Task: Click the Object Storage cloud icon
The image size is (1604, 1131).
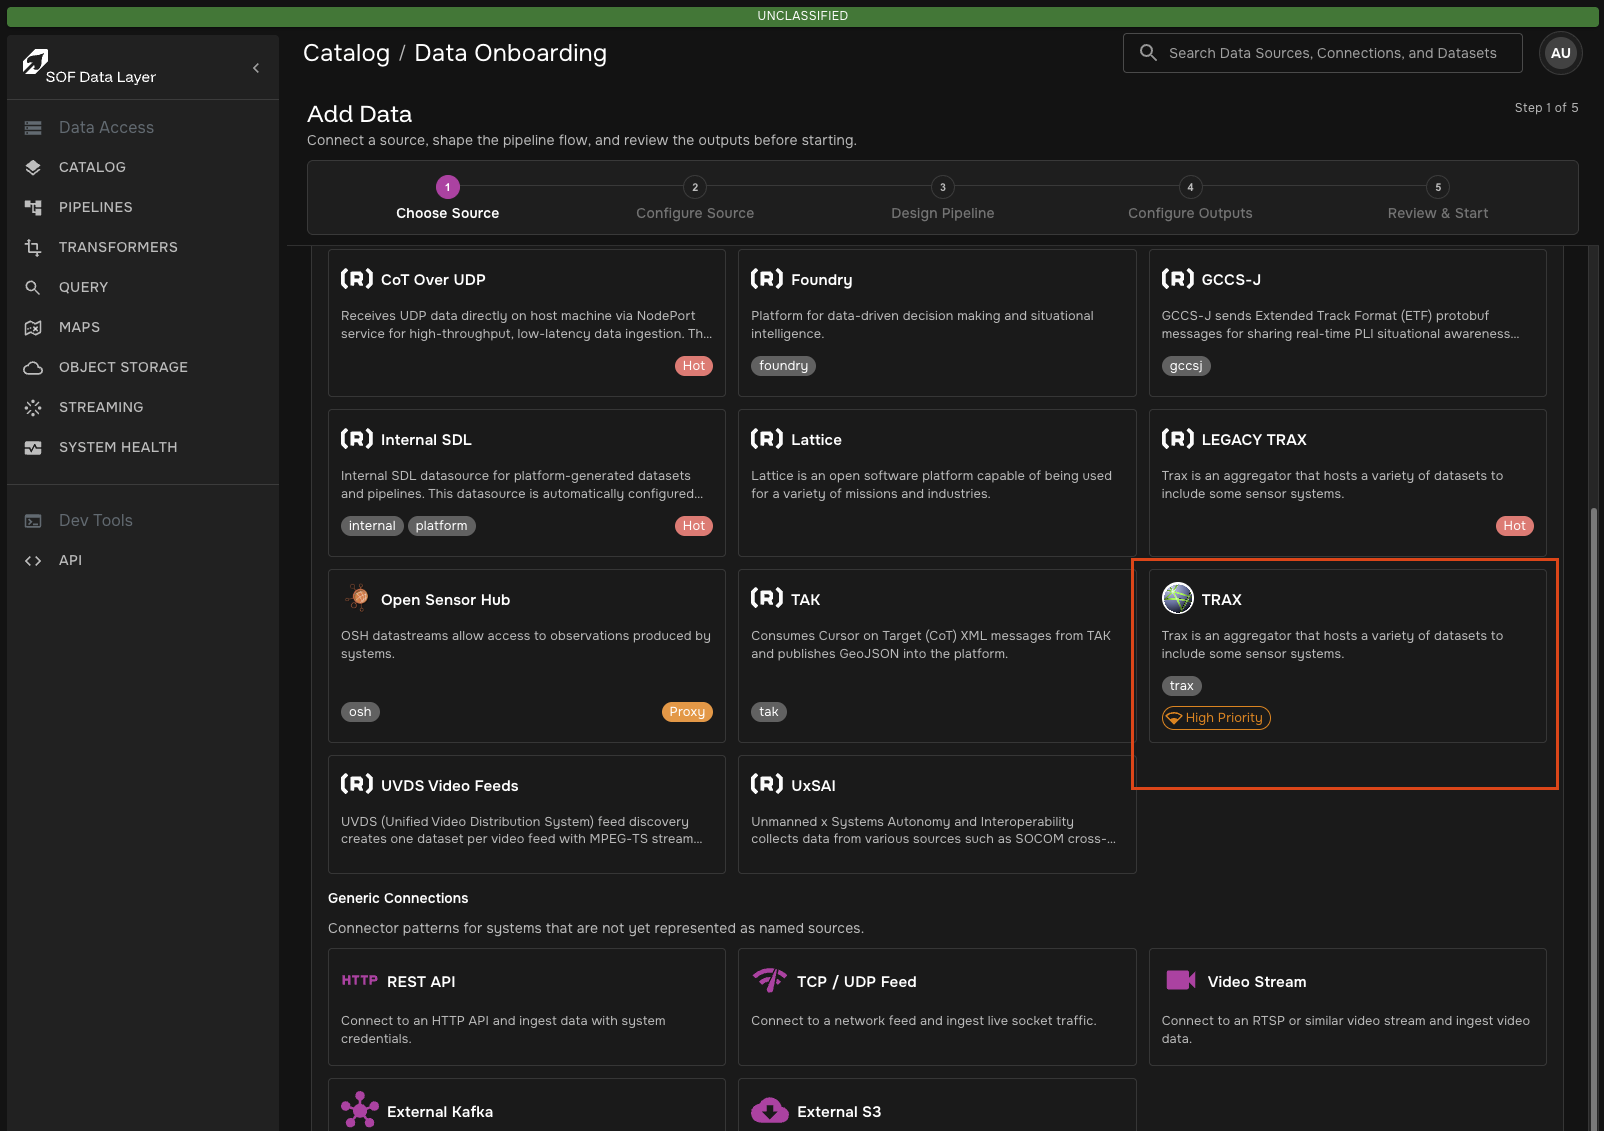Action: point(33,367)
